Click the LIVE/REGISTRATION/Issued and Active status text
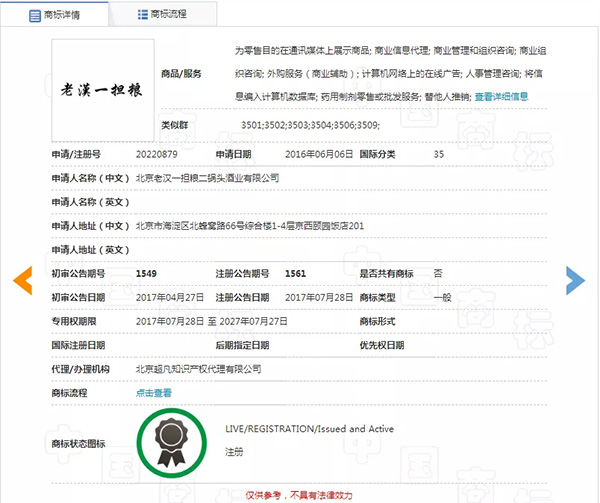The height and width of the screenshot is (503, 600). 309,429
